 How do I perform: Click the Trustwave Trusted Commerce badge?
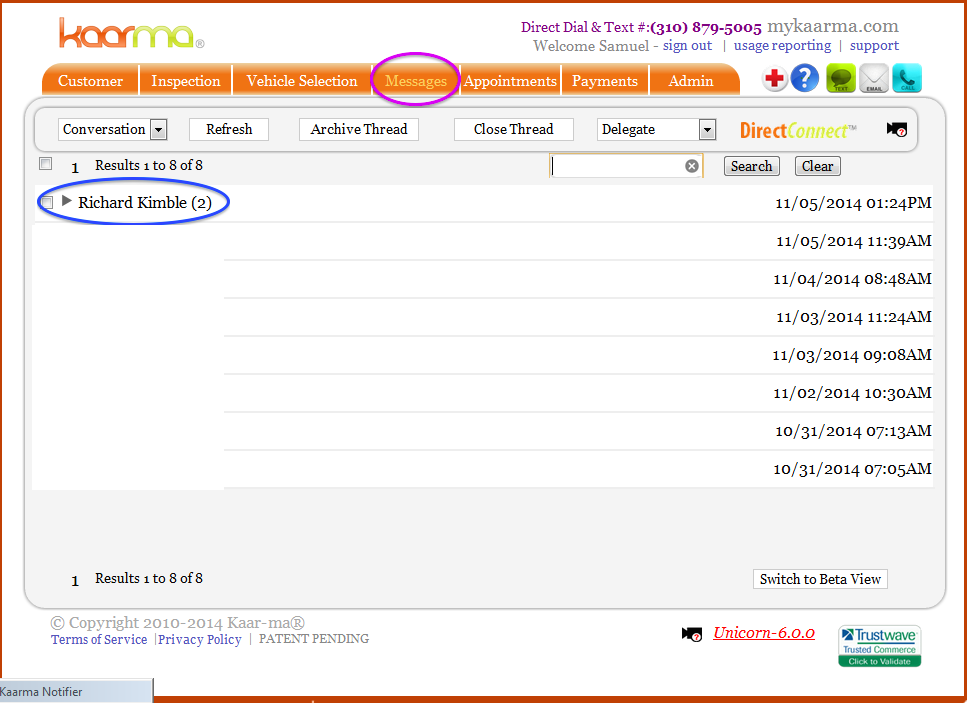click(x=879, y=646)
